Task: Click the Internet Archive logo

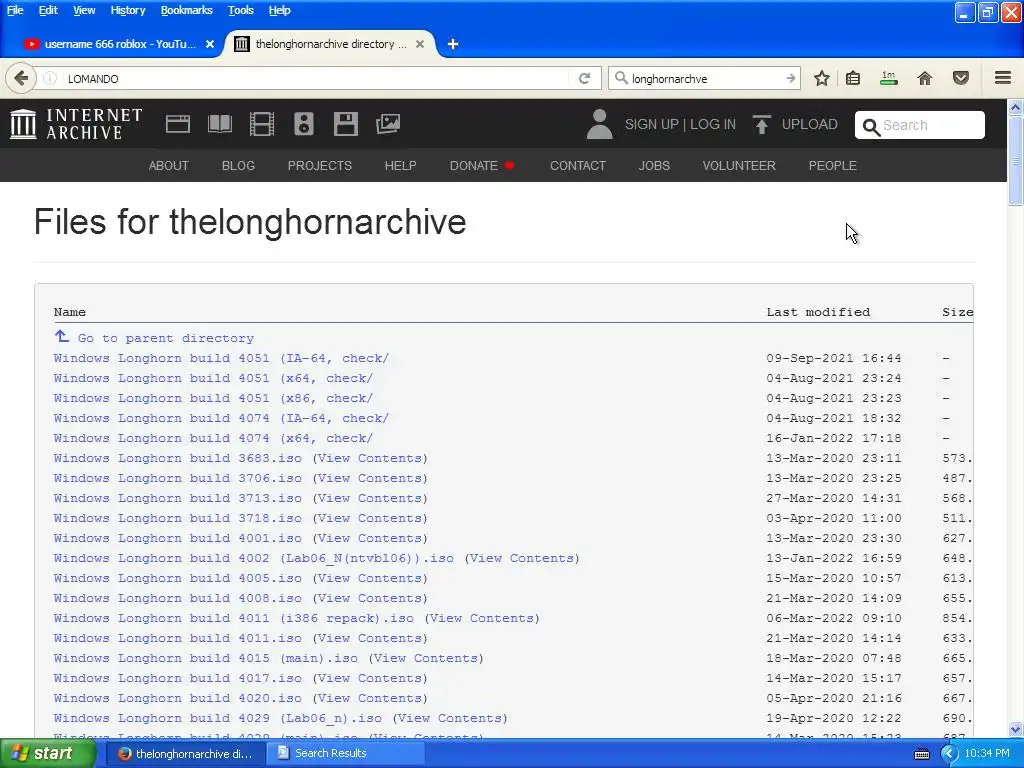Action: tap(76, 124)
